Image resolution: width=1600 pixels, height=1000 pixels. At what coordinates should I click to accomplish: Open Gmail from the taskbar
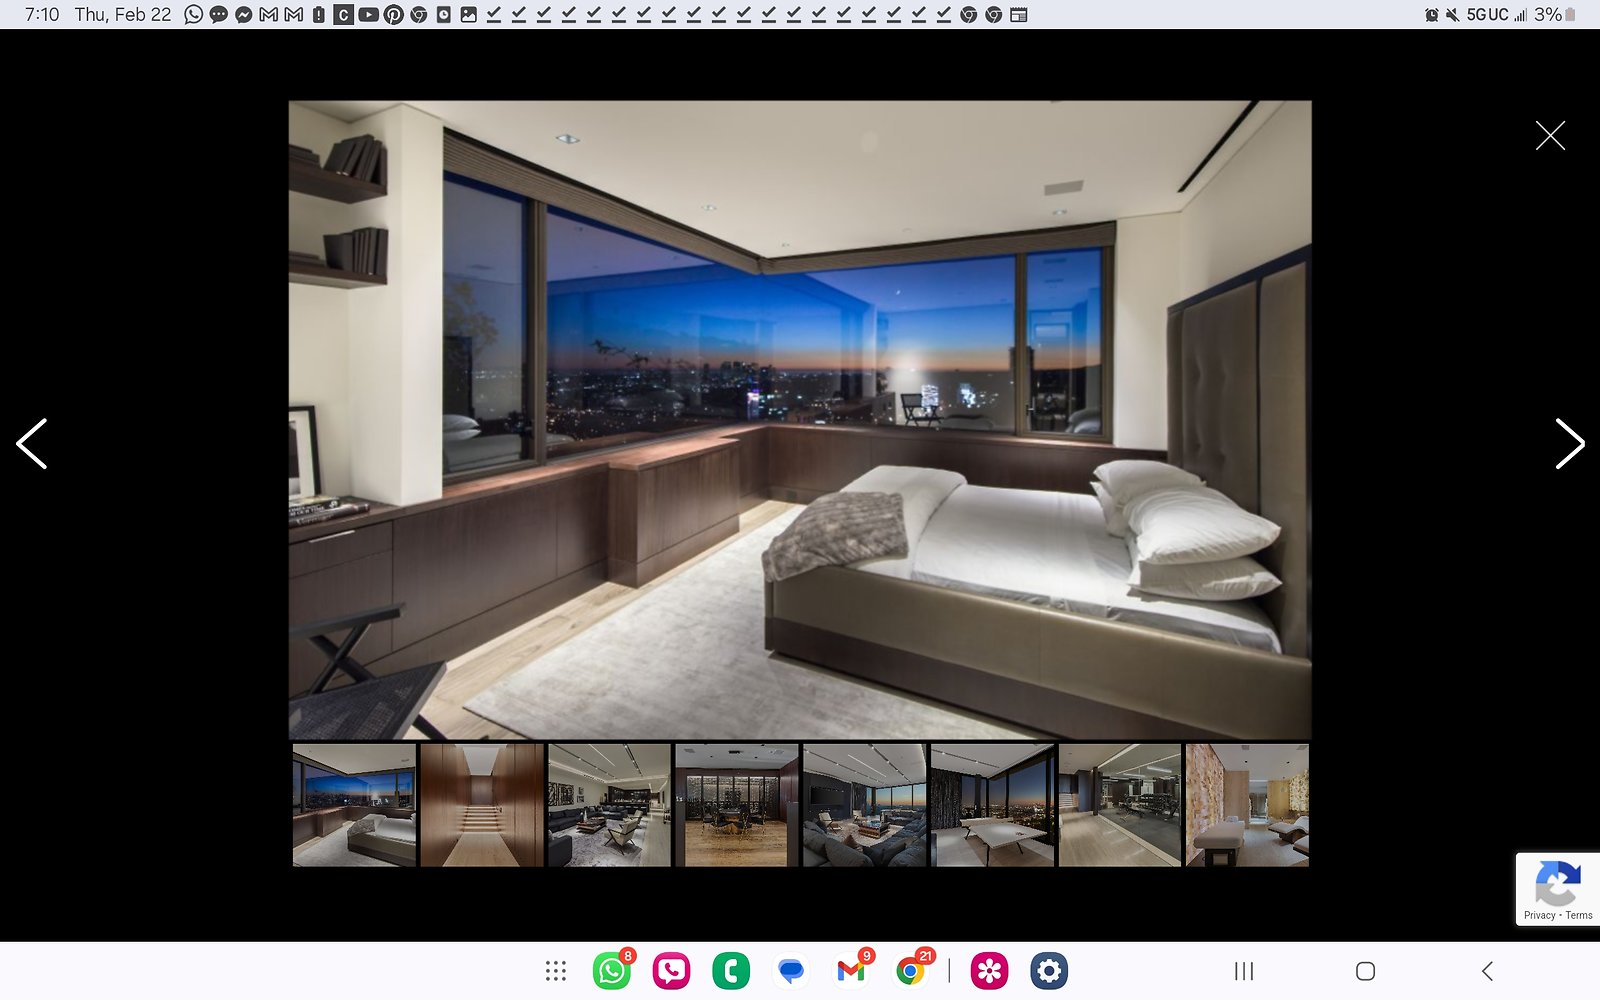[851, 971]
